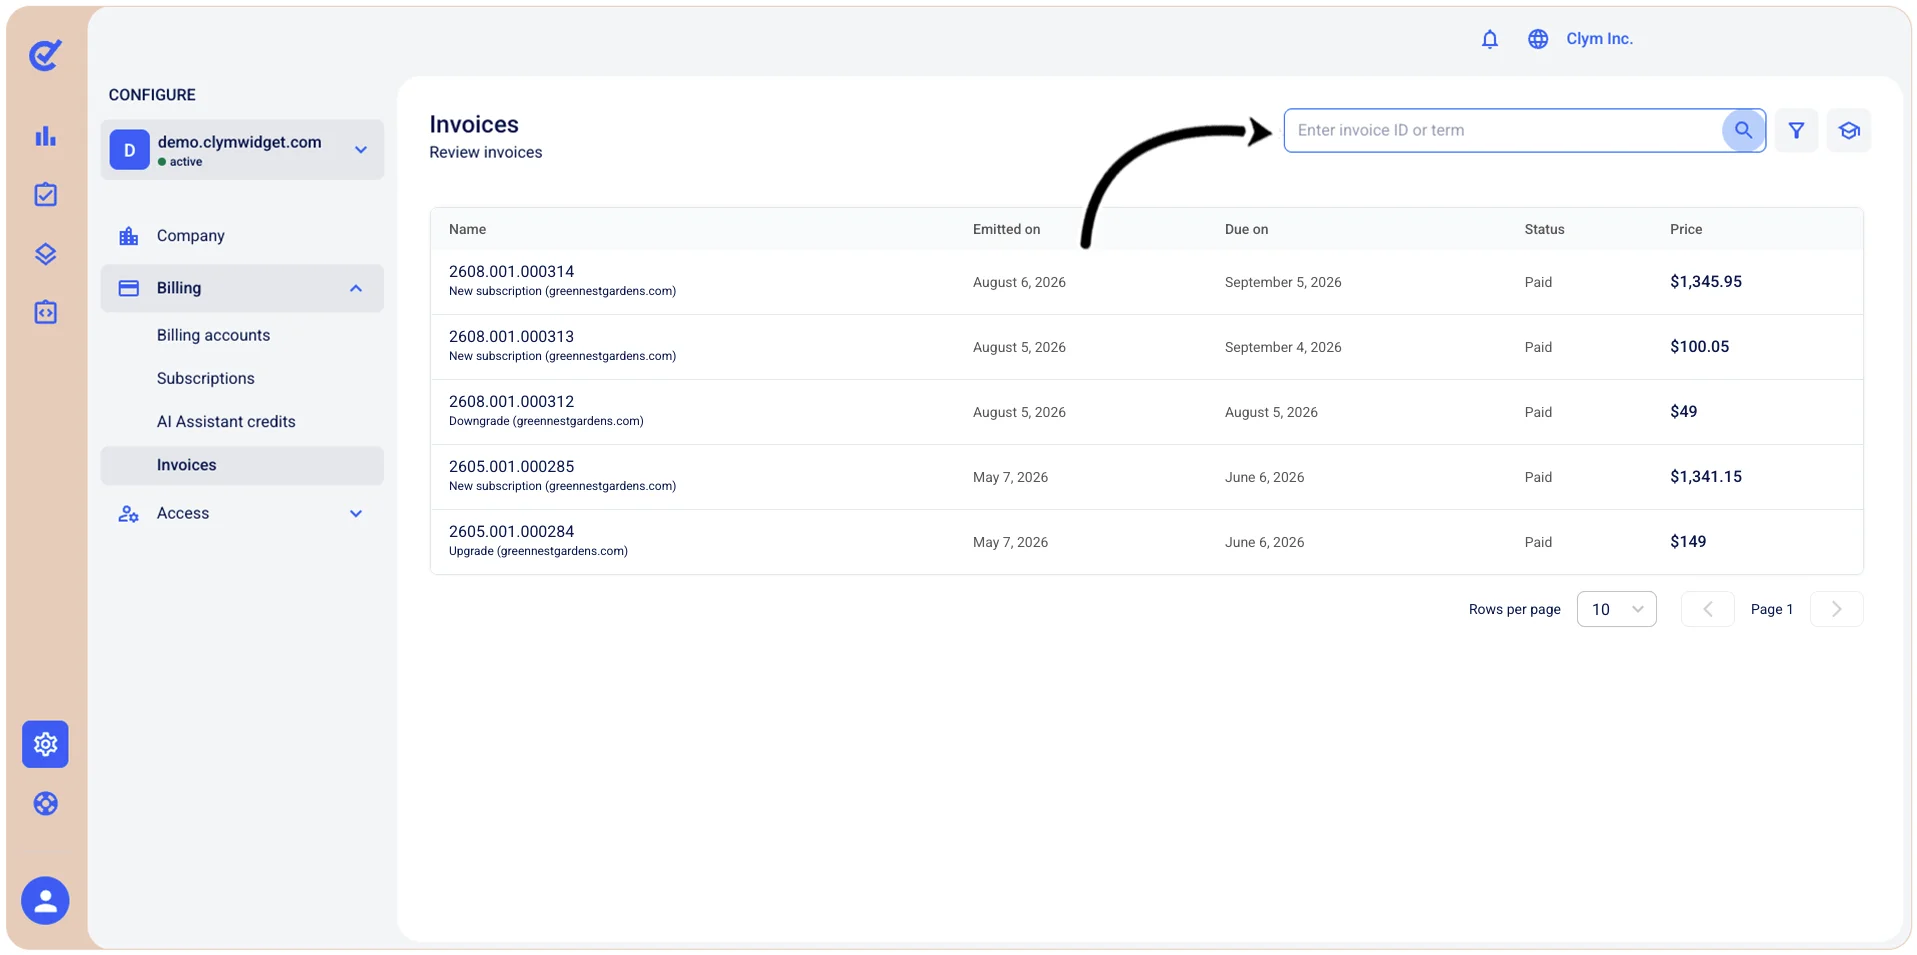
Task: Open AI Assistant credits
Action: point(226,422)
